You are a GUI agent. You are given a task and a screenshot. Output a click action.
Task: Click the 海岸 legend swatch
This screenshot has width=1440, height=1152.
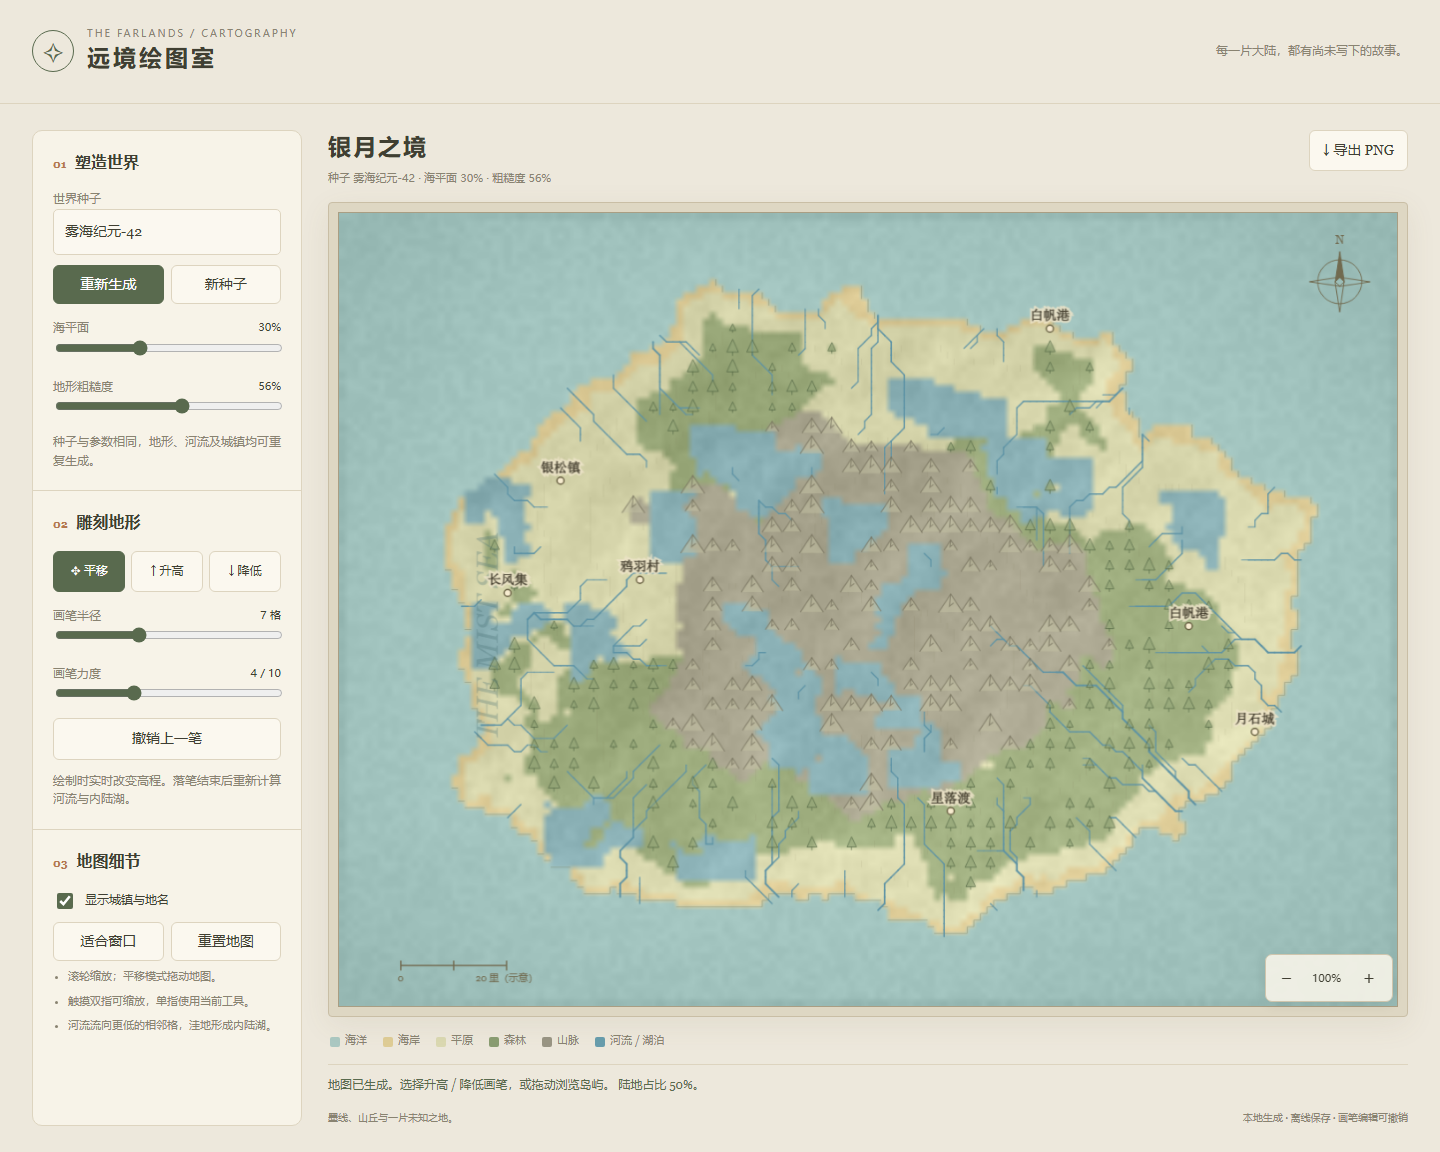click(388, 1041)
